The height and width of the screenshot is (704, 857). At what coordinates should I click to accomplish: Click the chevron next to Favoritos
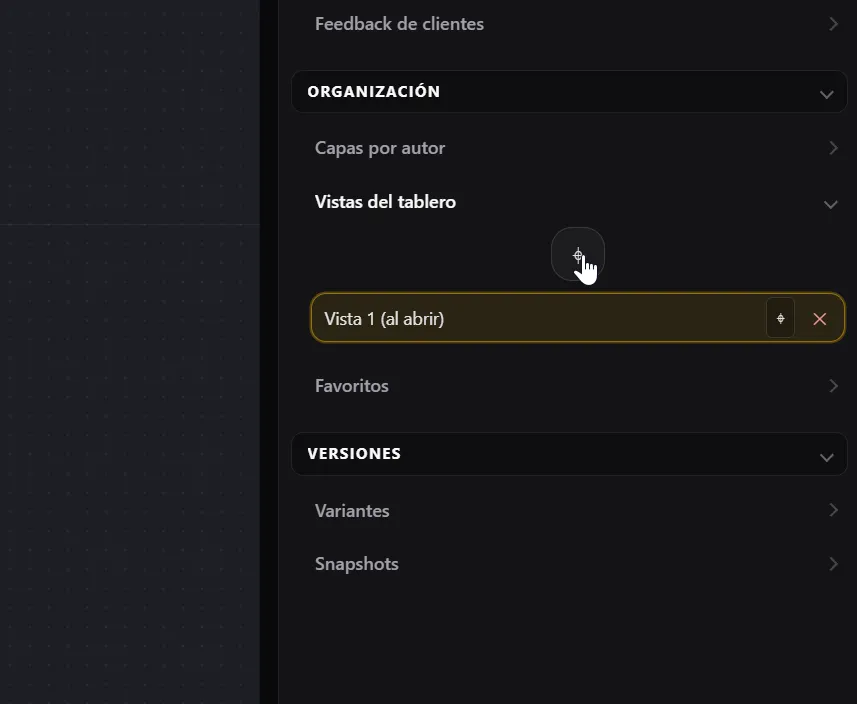click(x=833, y=386)
